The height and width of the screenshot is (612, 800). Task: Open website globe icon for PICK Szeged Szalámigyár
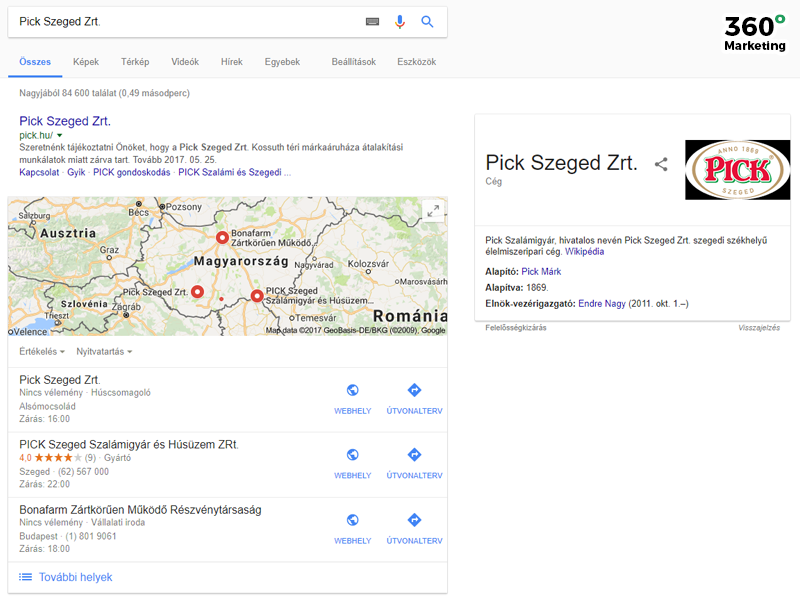pyautogui.click(x=353, y=454)
